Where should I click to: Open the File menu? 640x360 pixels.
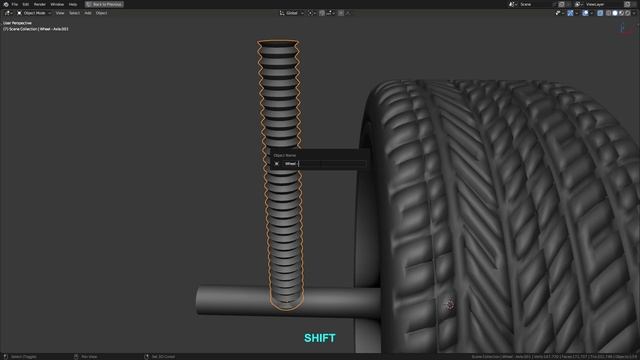[15, 4]
